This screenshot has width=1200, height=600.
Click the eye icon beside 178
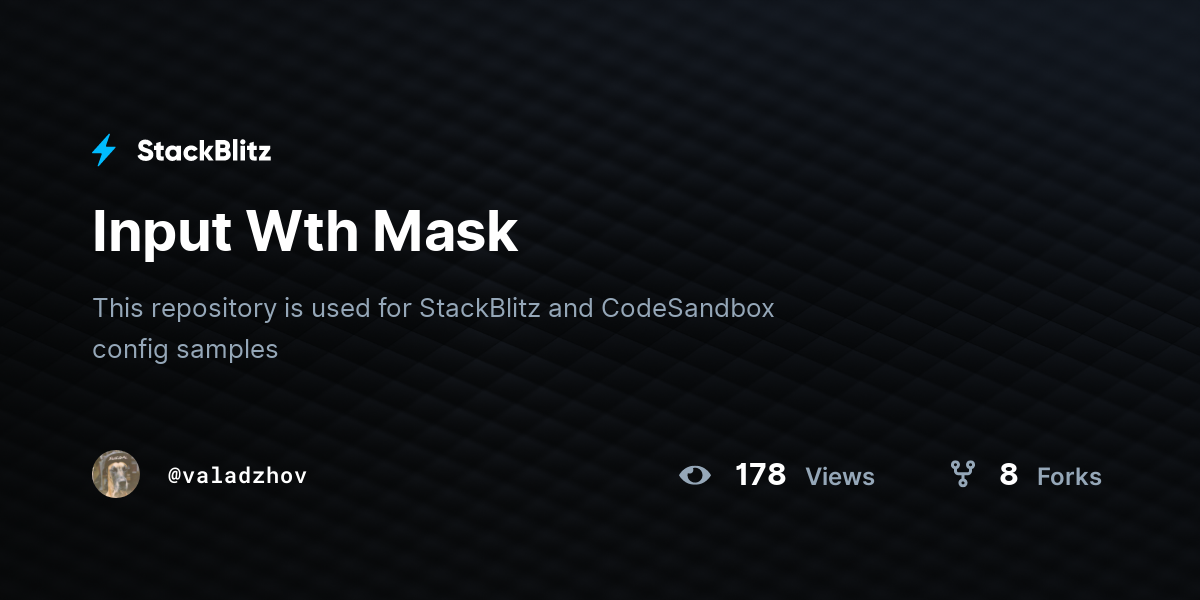click(695, 475)
